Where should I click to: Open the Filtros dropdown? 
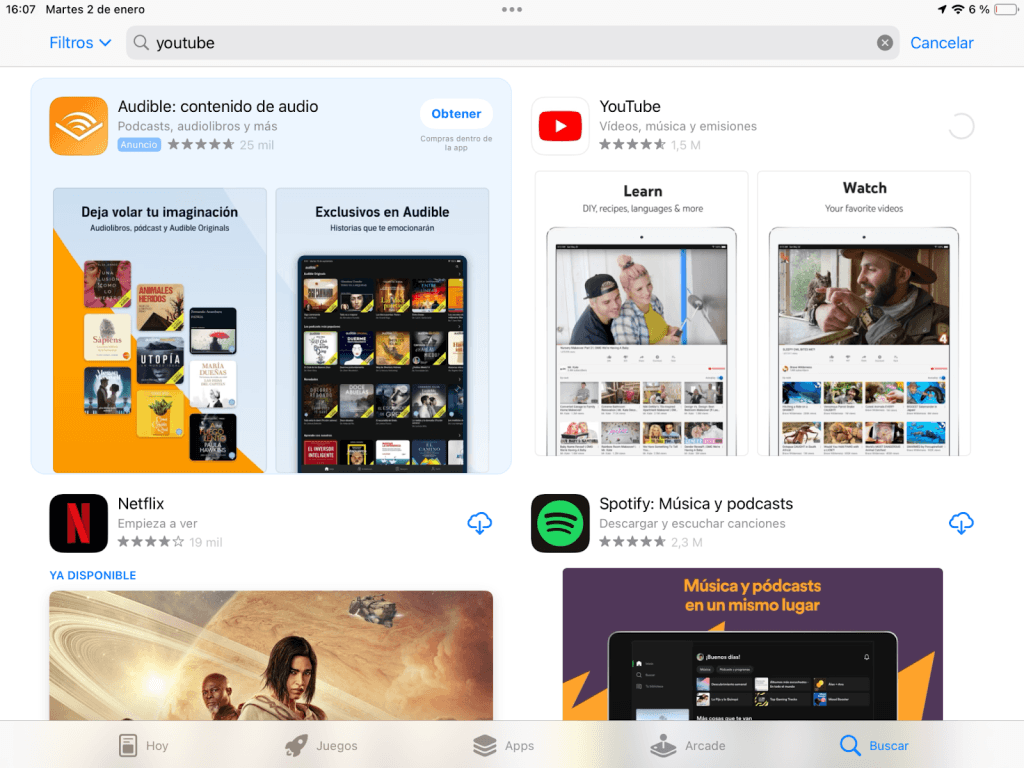click(80, 42)
